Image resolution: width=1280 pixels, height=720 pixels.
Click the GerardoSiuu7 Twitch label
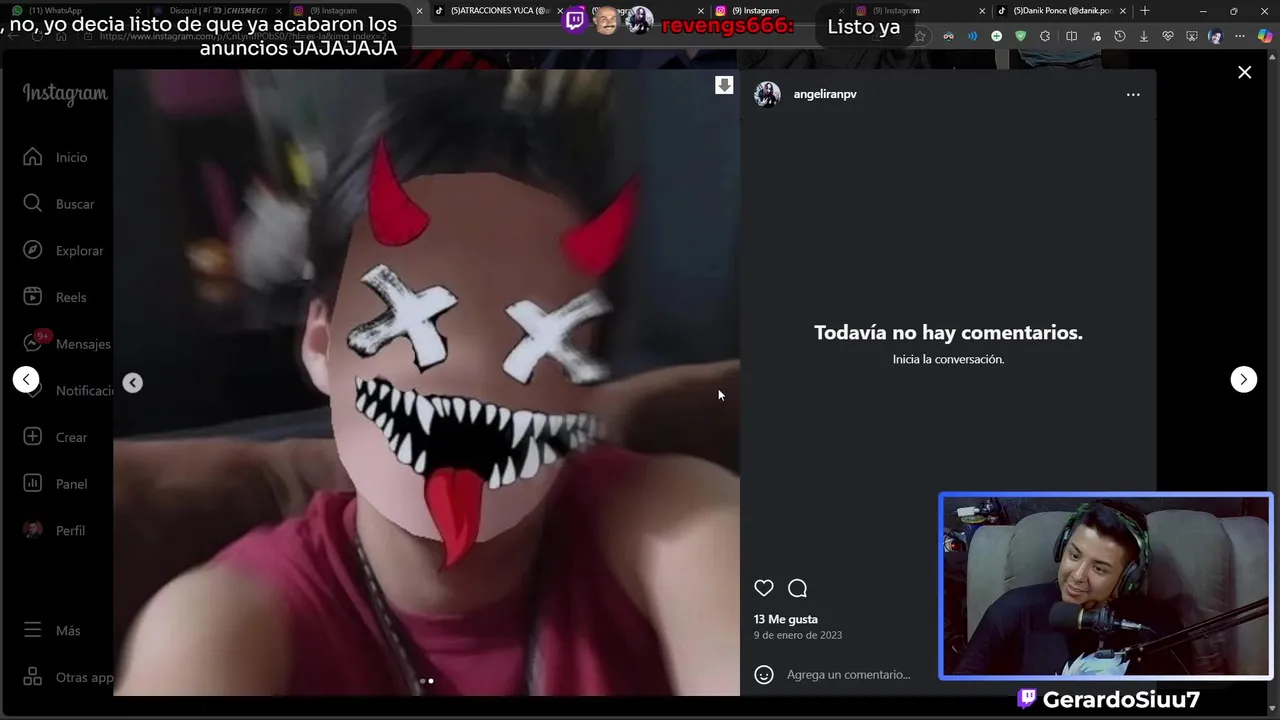tap(1108, 699)
